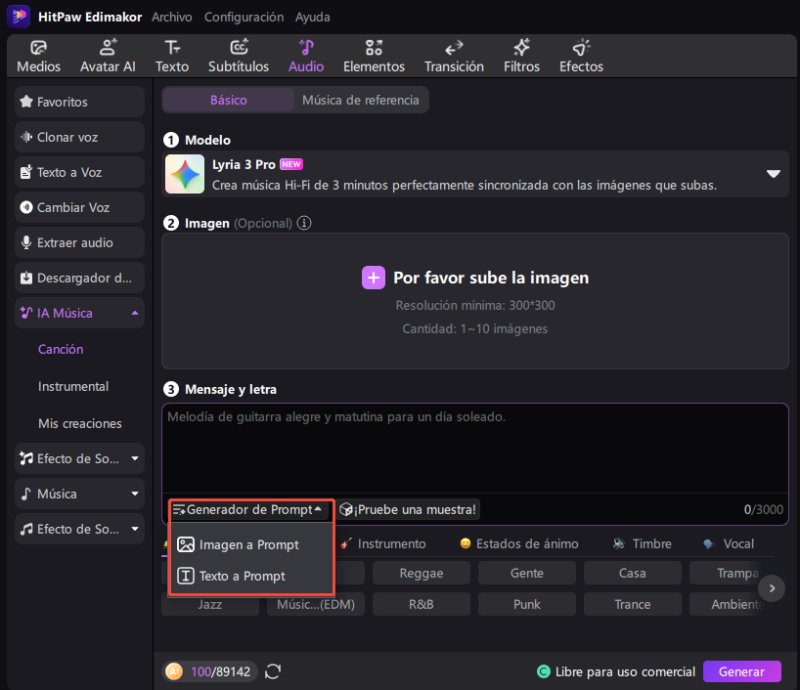Select the Jazz genre tag
The height and width of the screenshot is (690, 800).
[210, 605]
